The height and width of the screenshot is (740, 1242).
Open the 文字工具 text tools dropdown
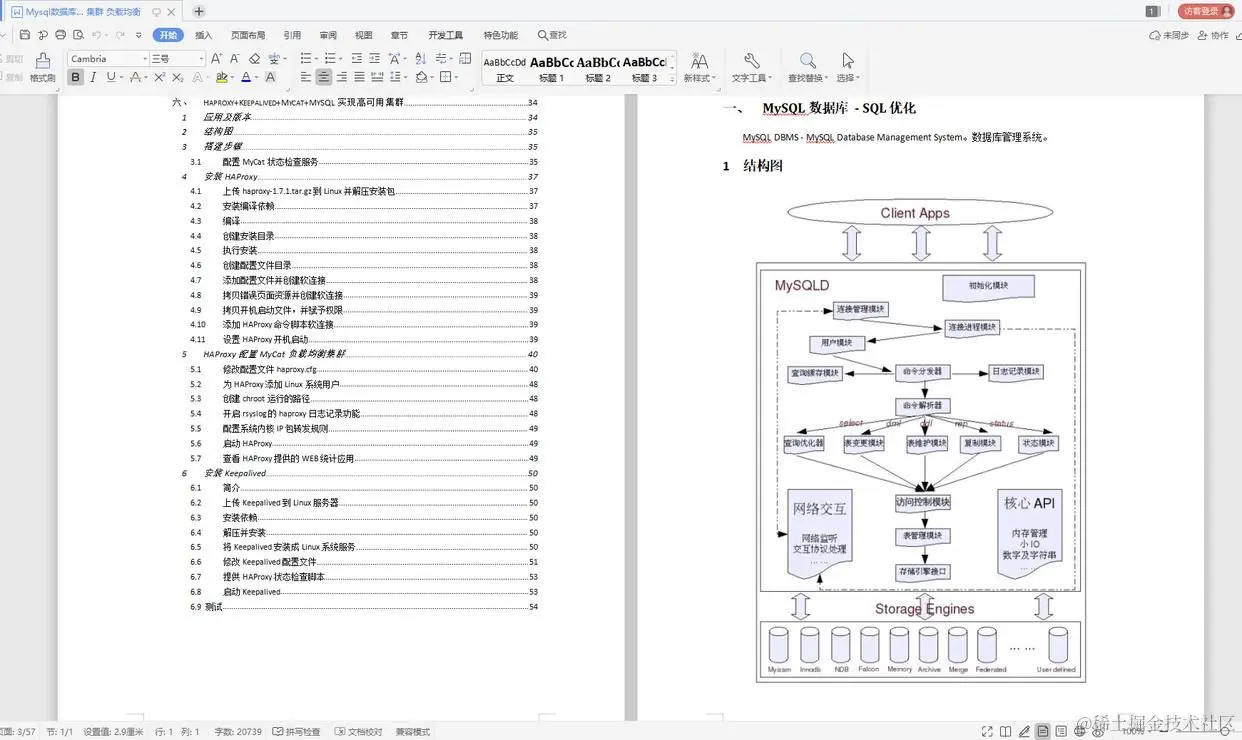point(751,68)
